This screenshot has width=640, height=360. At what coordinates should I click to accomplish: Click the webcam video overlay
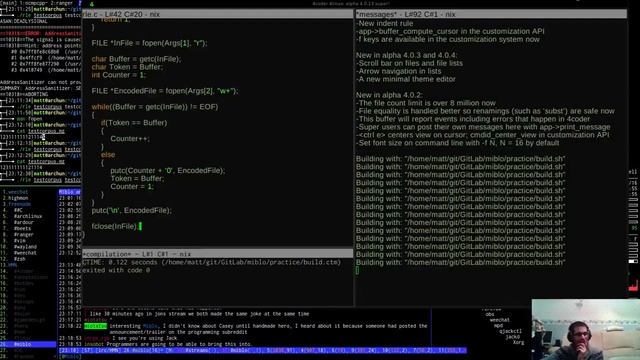(586, 329)
